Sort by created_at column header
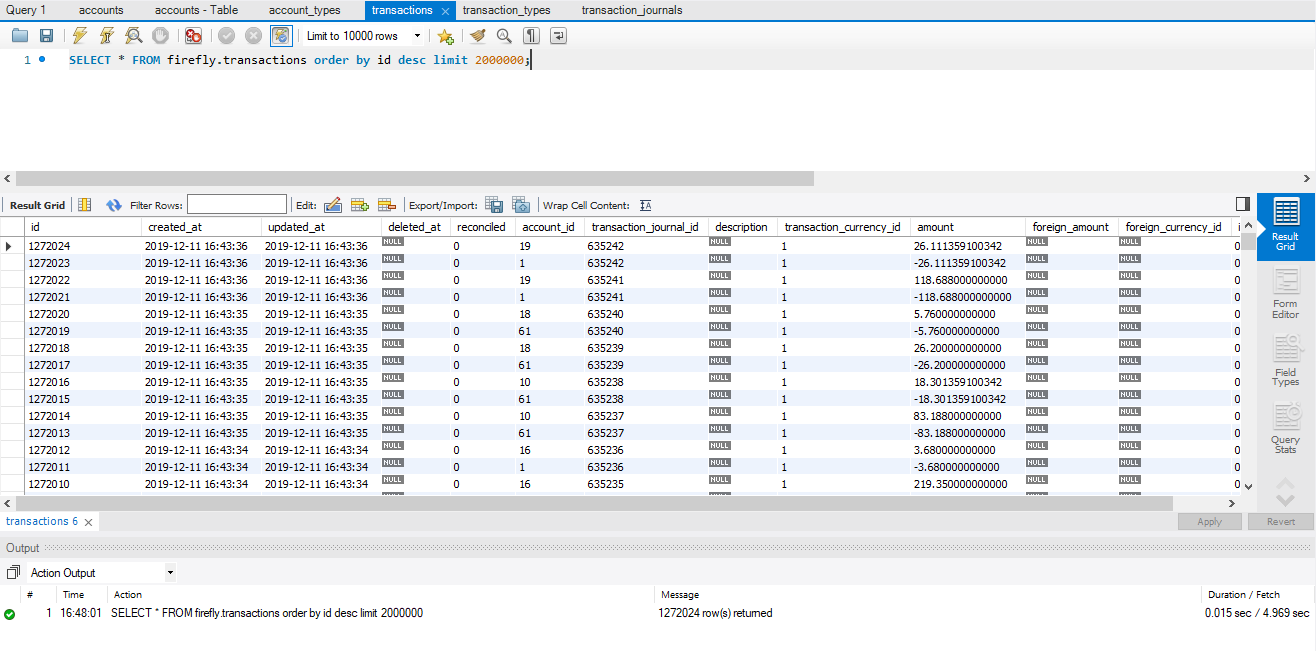The height and width of the screenshot is (651, 1316). pos(201,227)
